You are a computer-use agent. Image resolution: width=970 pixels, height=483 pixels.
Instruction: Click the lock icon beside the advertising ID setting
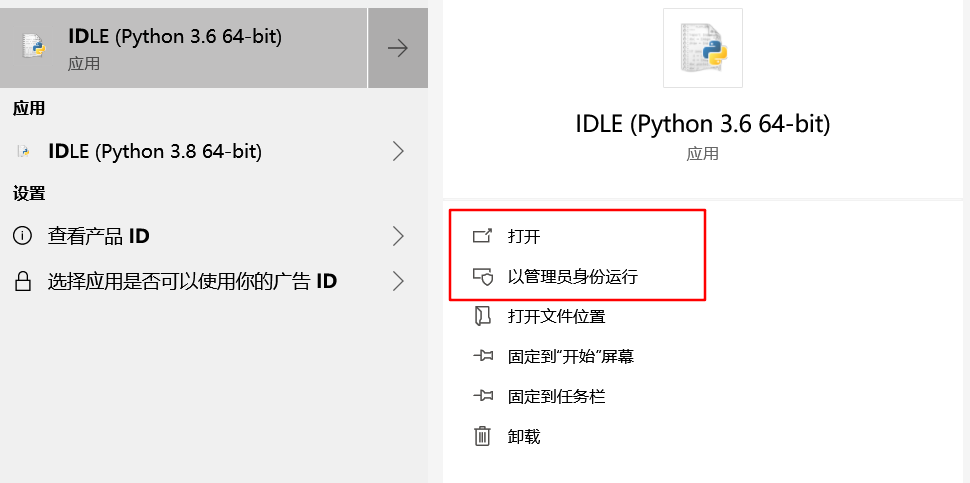(22, 281)
